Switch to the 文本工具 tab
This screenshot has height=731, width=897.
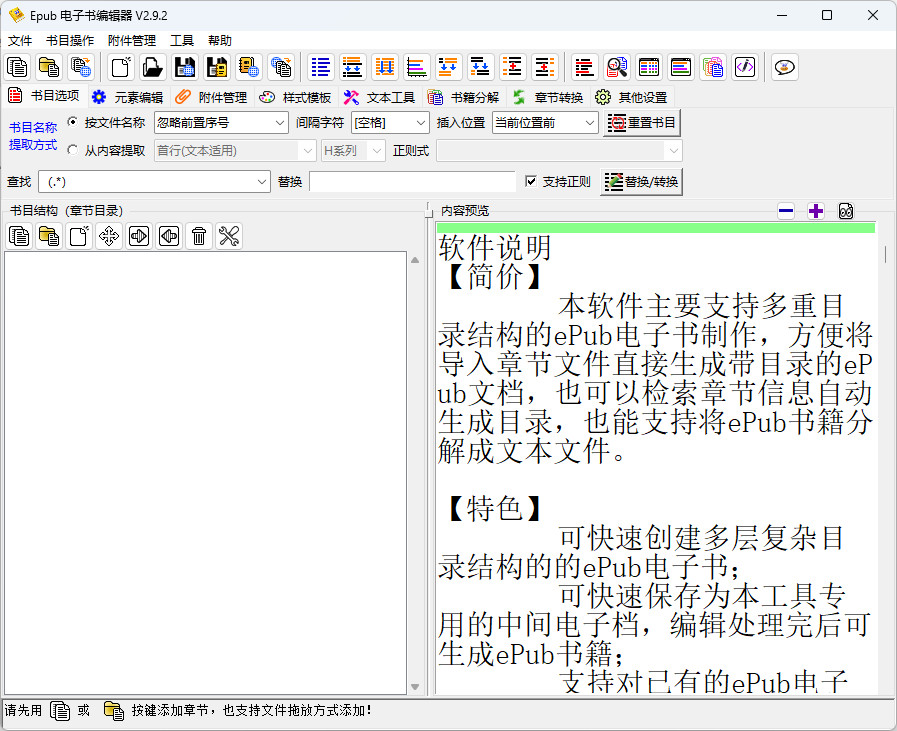pos(380,97)
